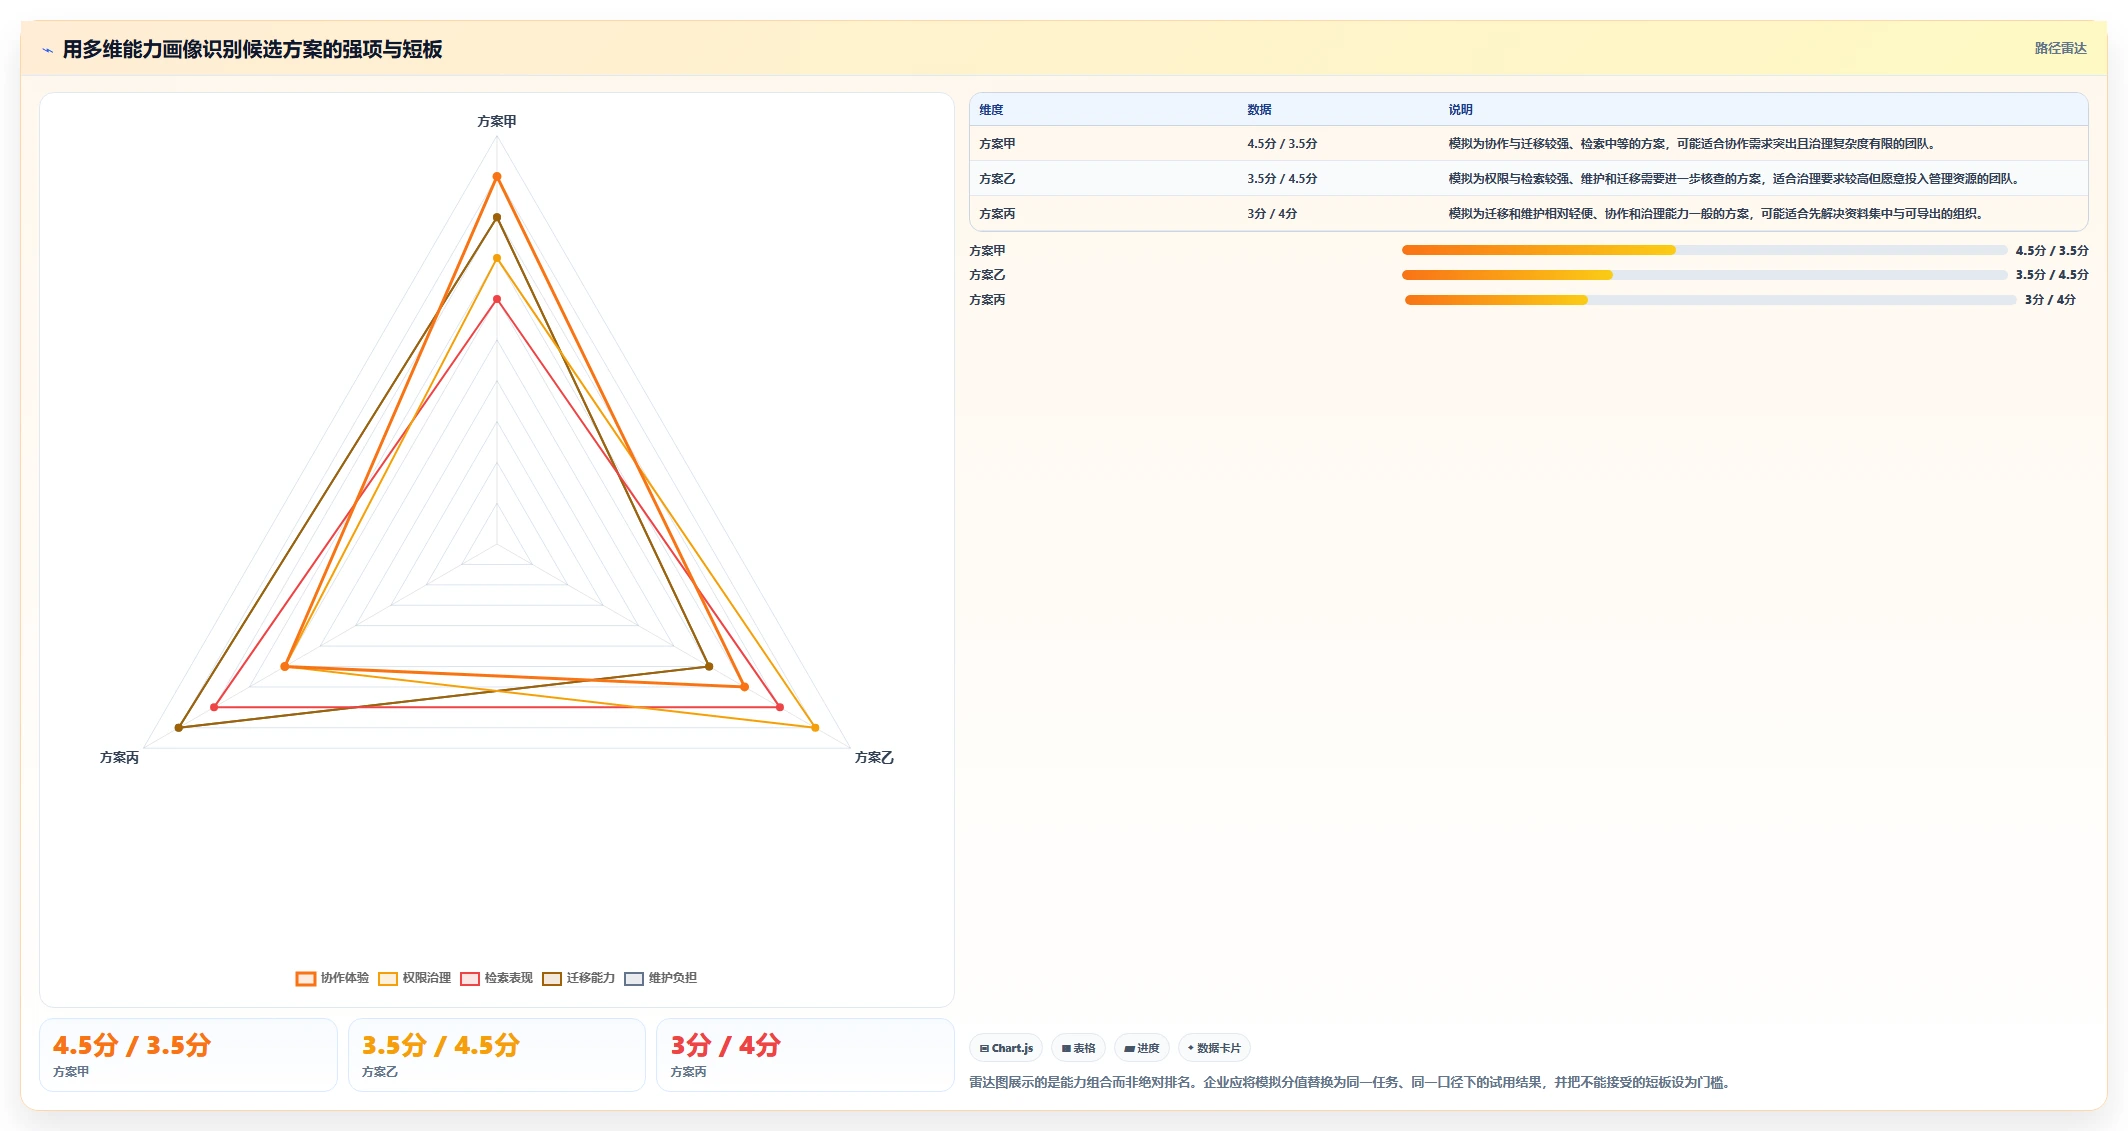
Task: Click the 方案甲 radar axis label
Action: point(497,121)
